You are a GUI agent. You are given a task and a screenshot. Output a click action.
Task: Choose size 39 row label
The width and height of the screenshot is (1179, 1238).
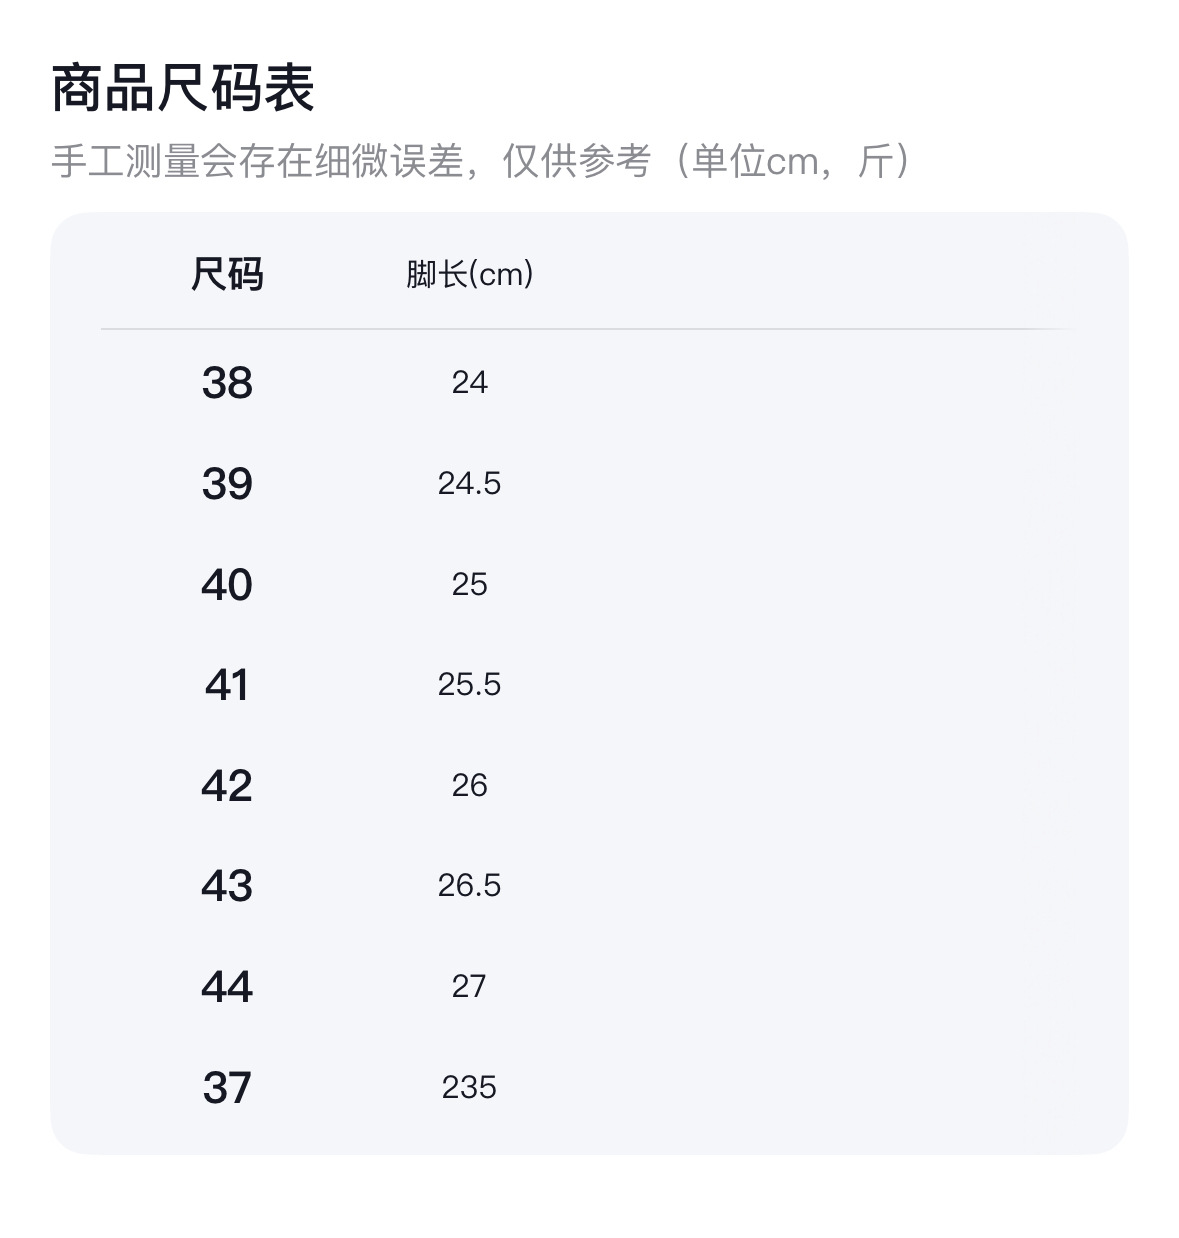(227, 484)
